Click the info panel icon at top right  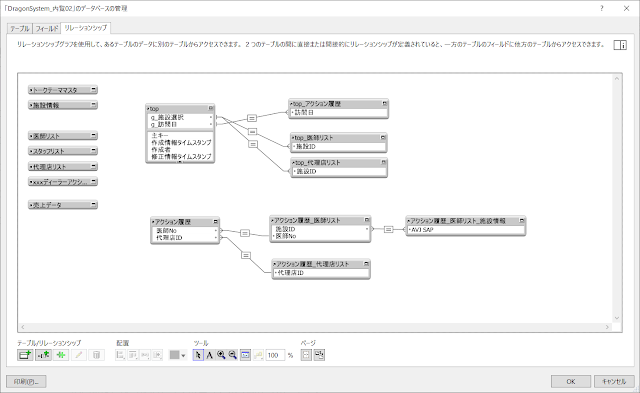[x=620, y=45]
